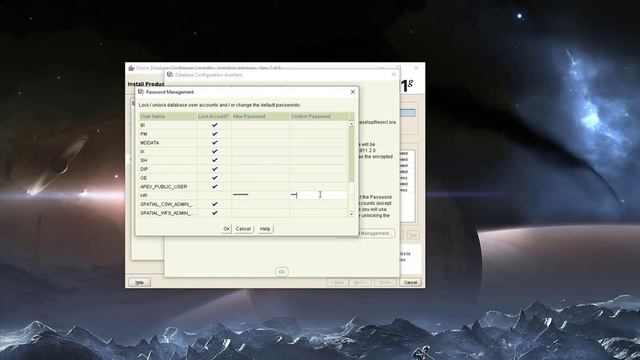This screenshot has width=640, height=360.
Task: Click the HR New Password field
Action: (x=260, y=196)
